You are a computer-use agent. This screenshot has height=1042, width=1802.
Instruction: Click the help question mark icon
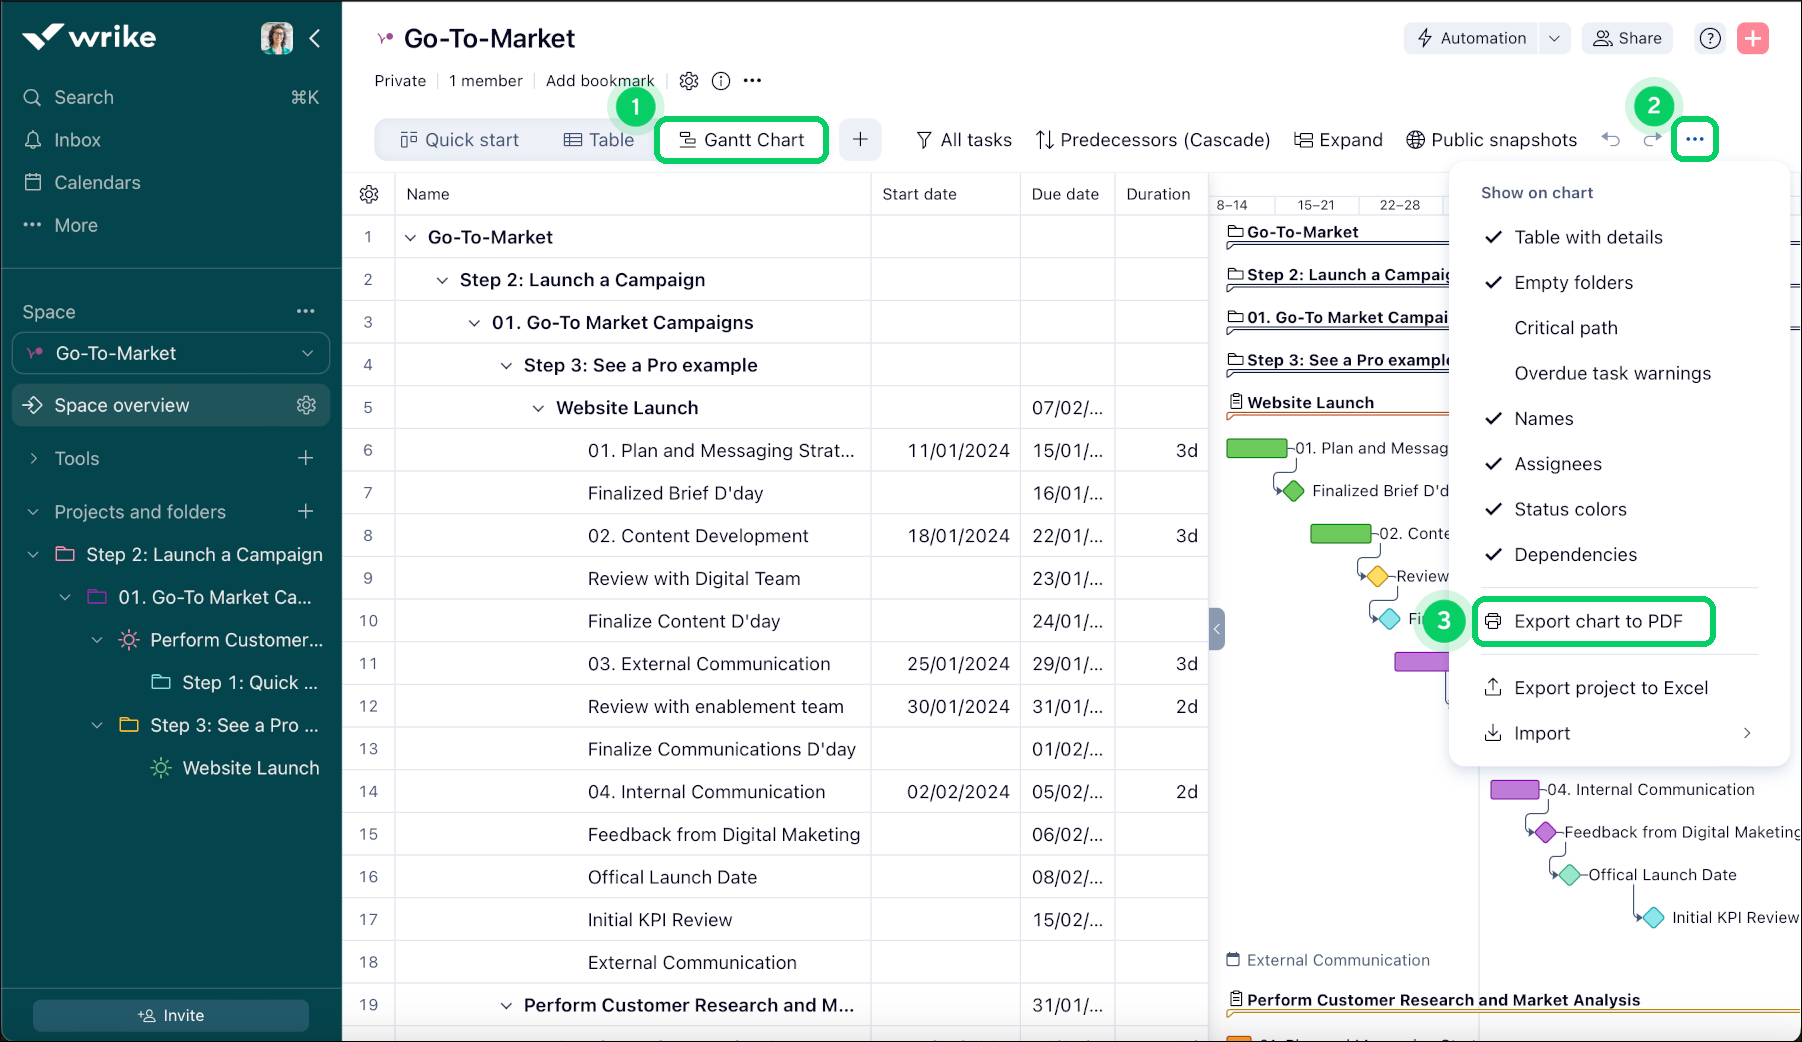1709,38
